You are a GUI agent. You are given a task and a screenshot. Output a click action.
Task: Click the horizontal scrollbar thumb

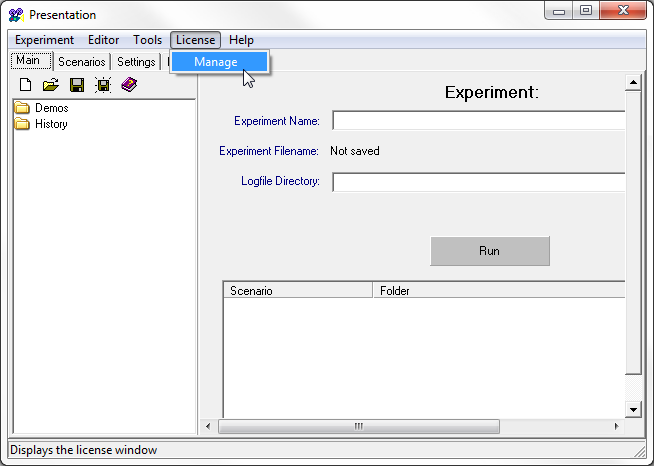click(359, 426)
